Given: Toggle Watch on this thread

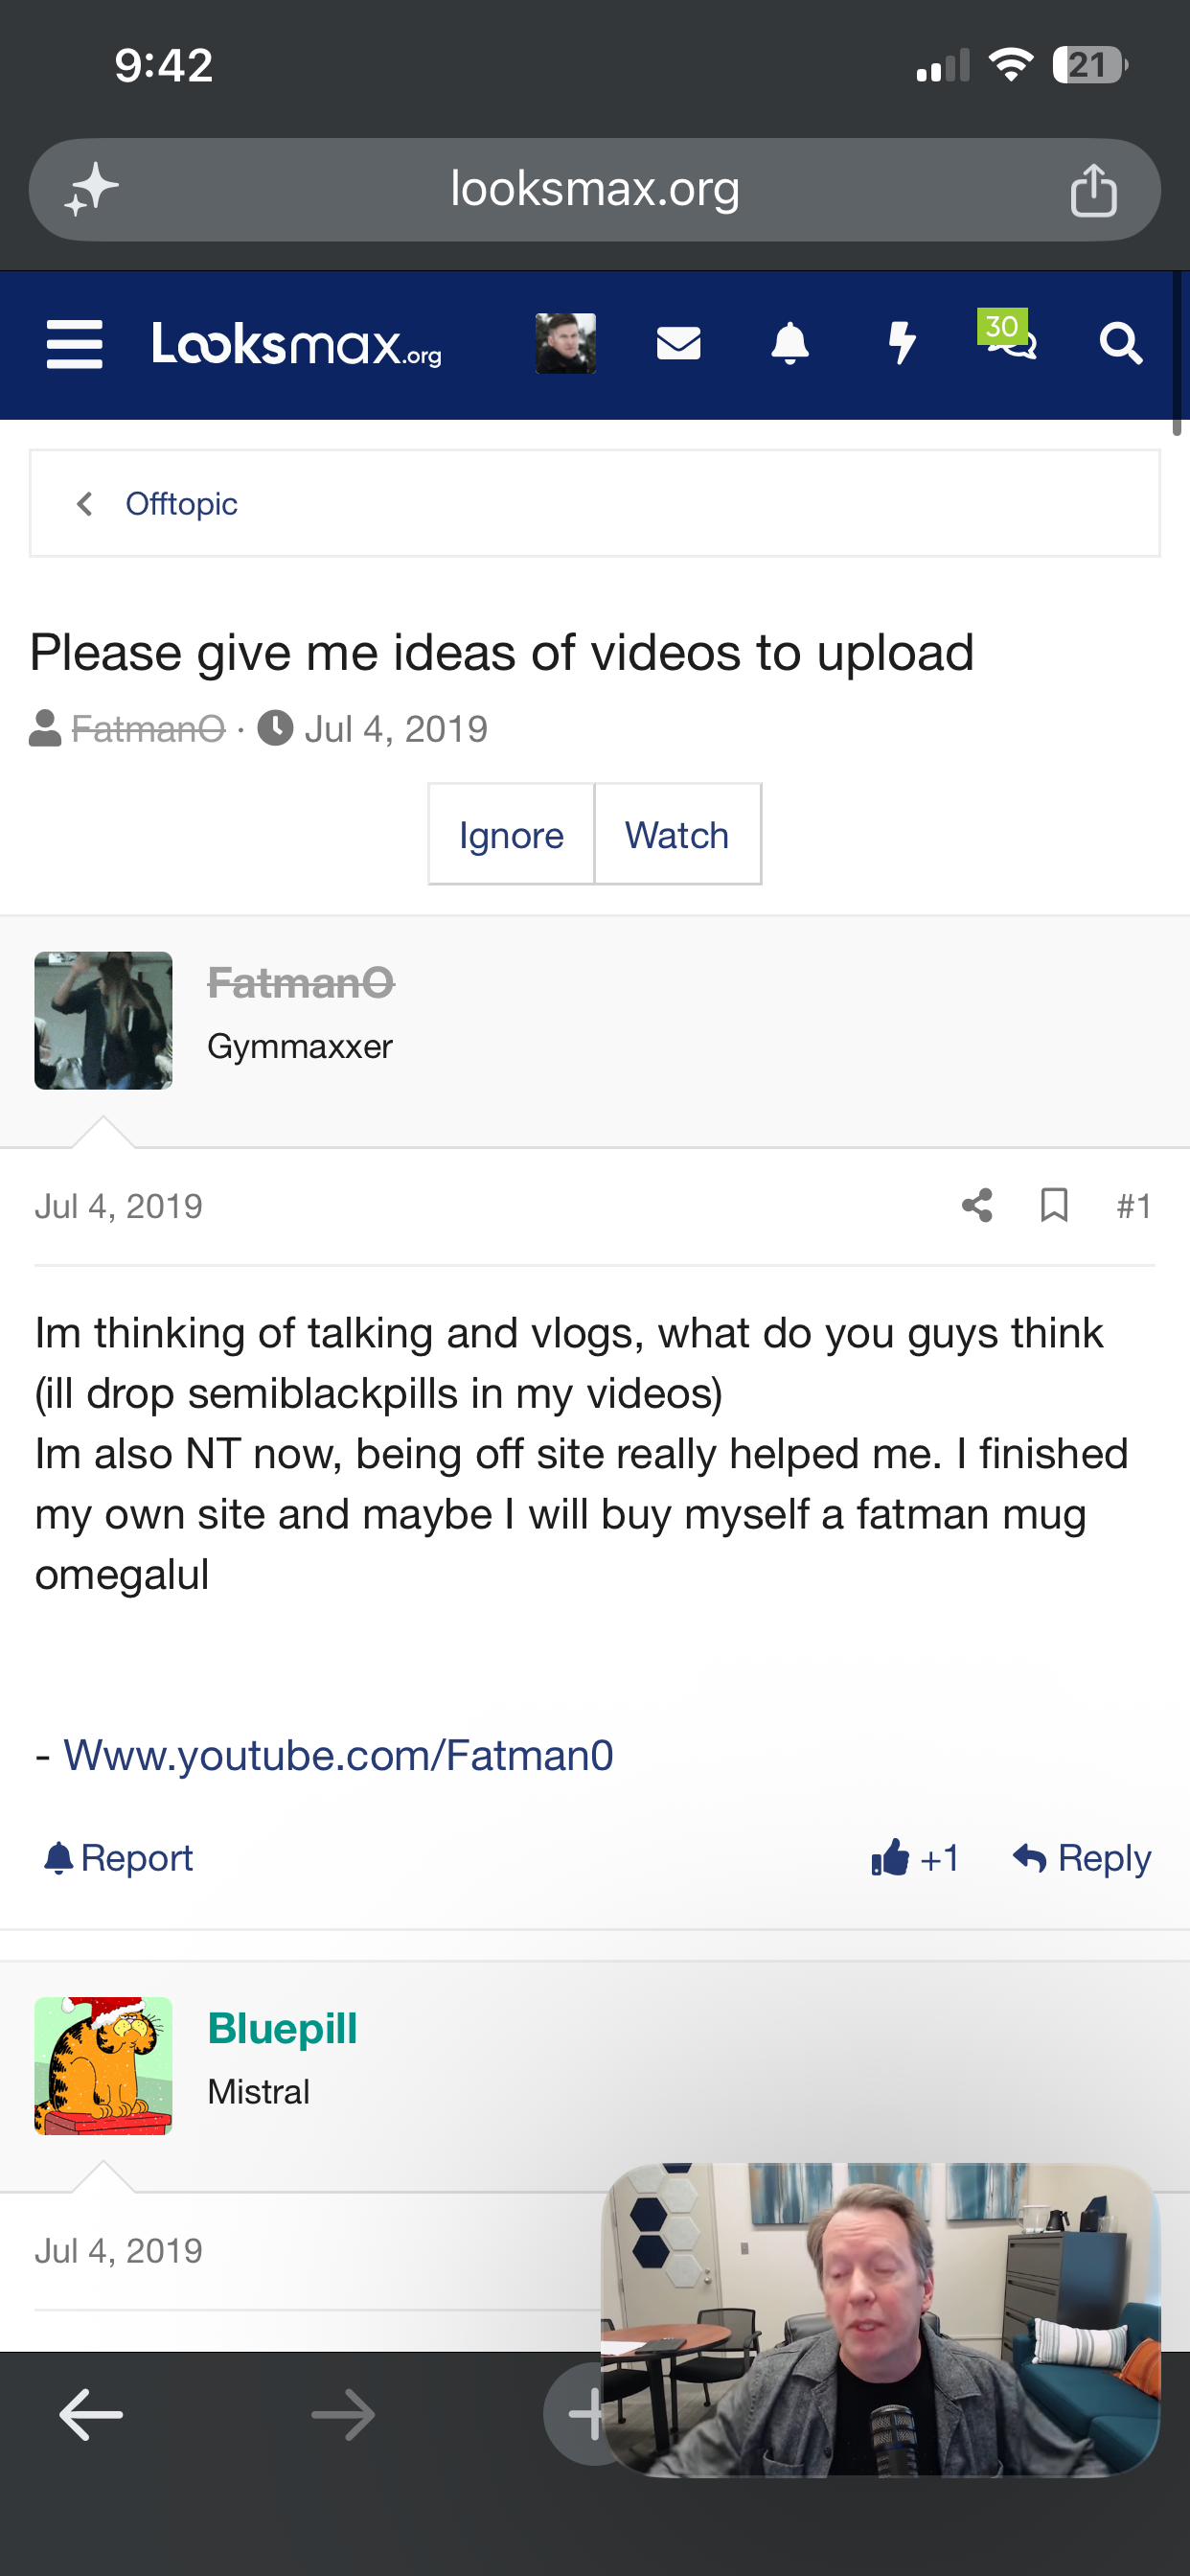Looking at the screenshot, I should 677,835.
